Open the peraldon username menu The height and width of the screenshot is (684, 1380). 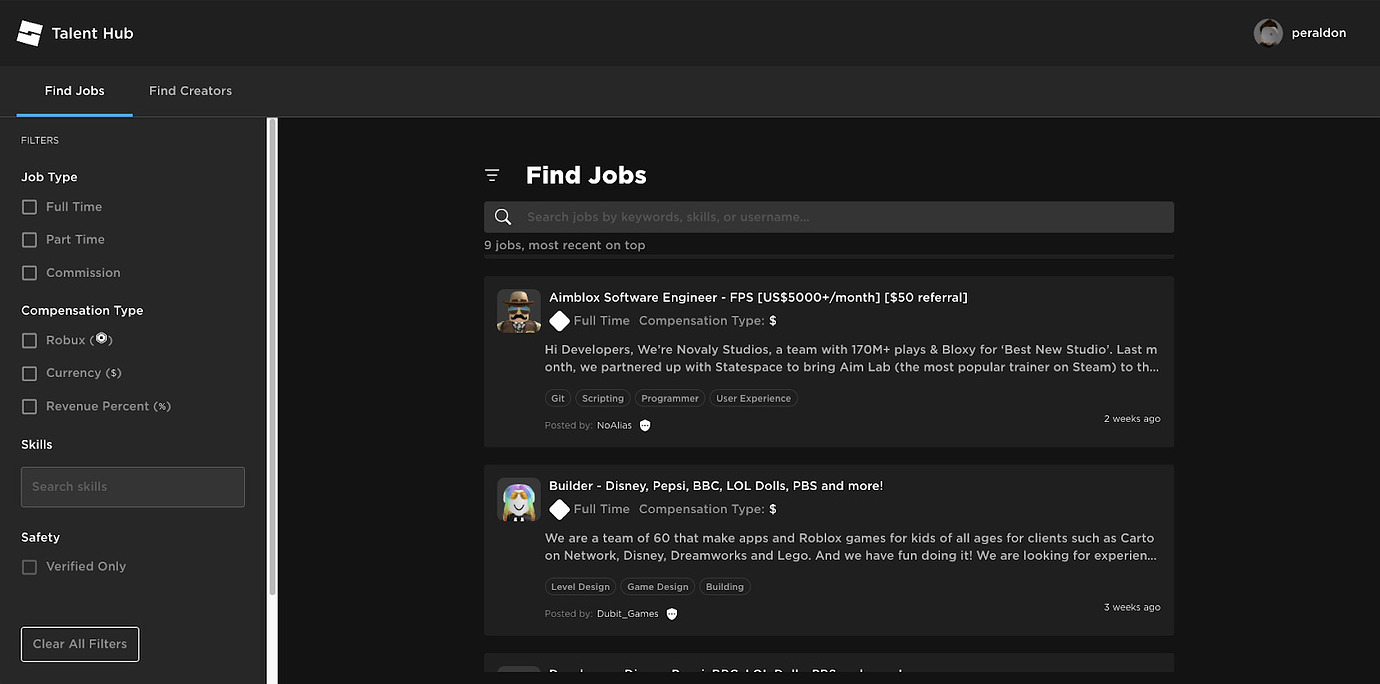[1318, 33]
